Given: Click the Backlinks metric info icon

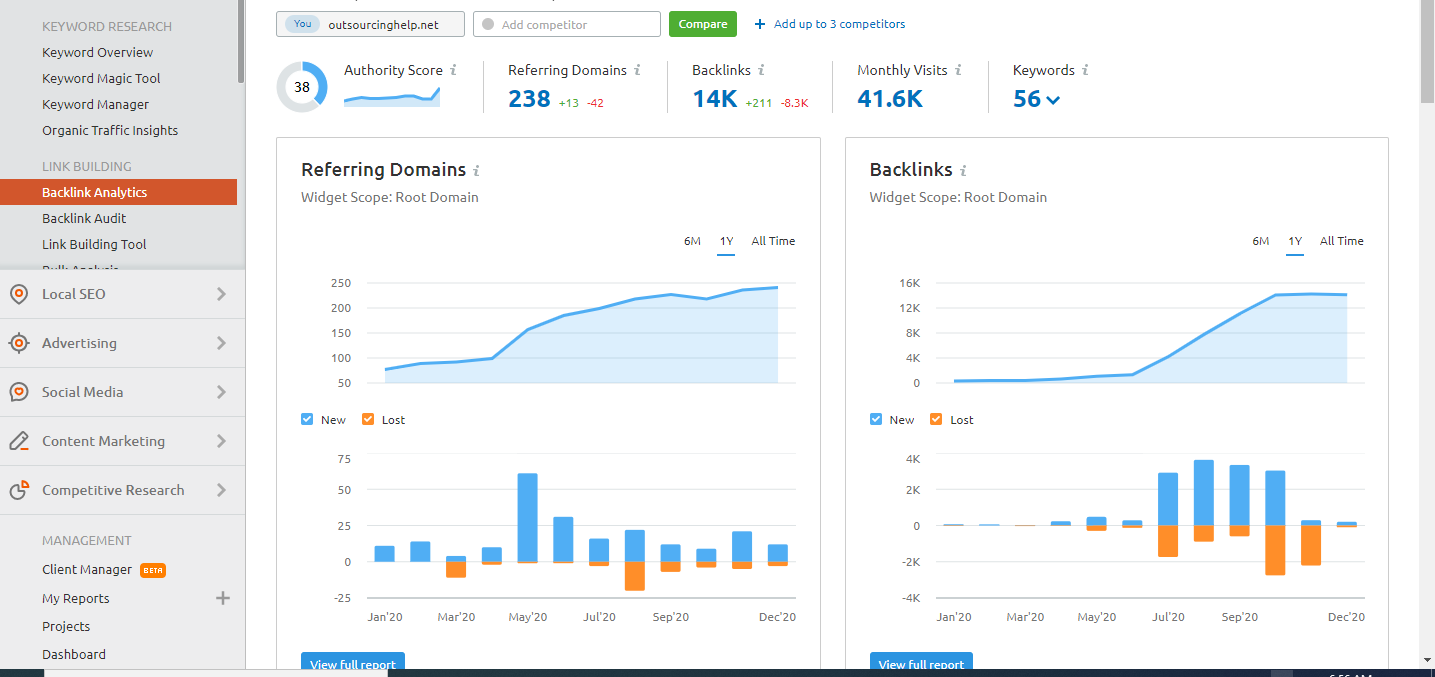Looking at the screenshot, I should (761, 70).
